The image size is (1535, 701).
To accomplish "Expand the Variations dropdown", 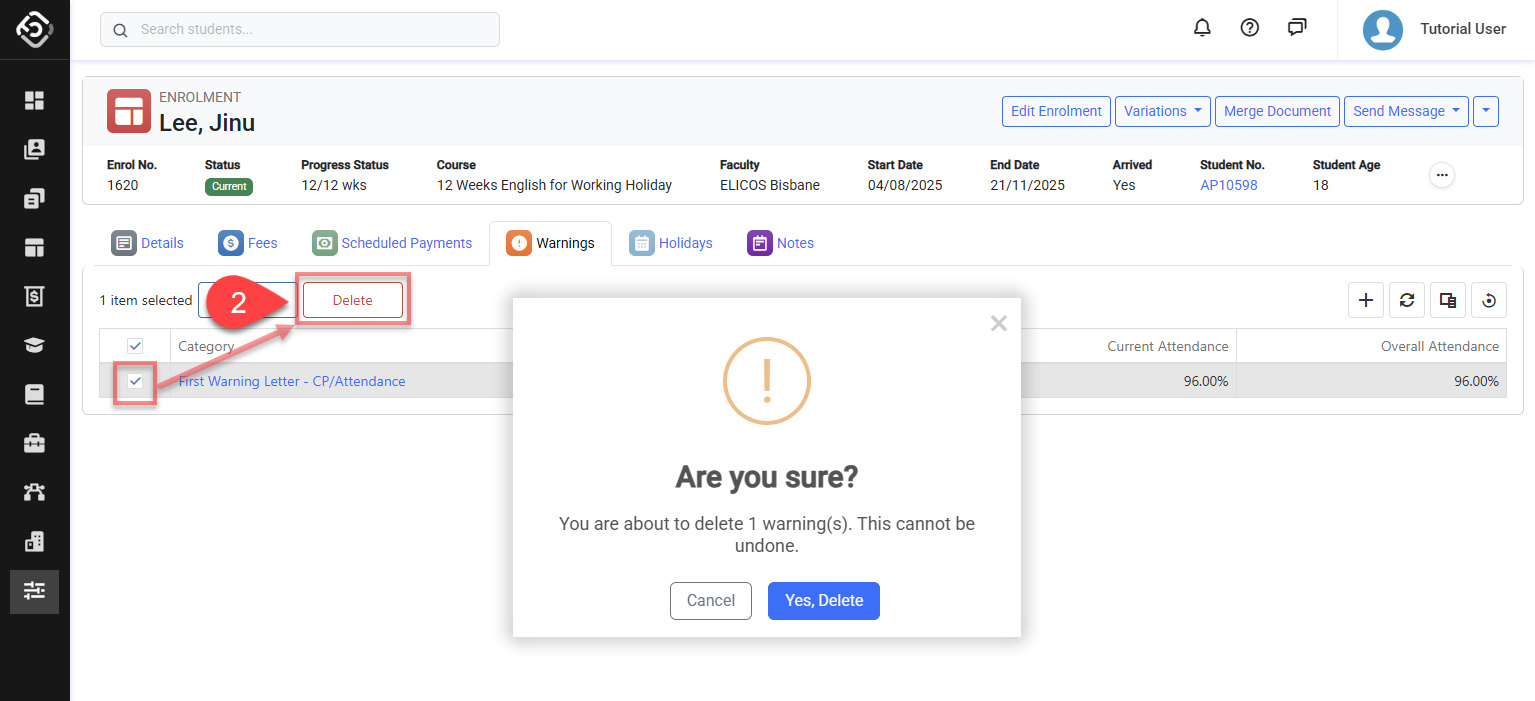I will (1162, 111).
